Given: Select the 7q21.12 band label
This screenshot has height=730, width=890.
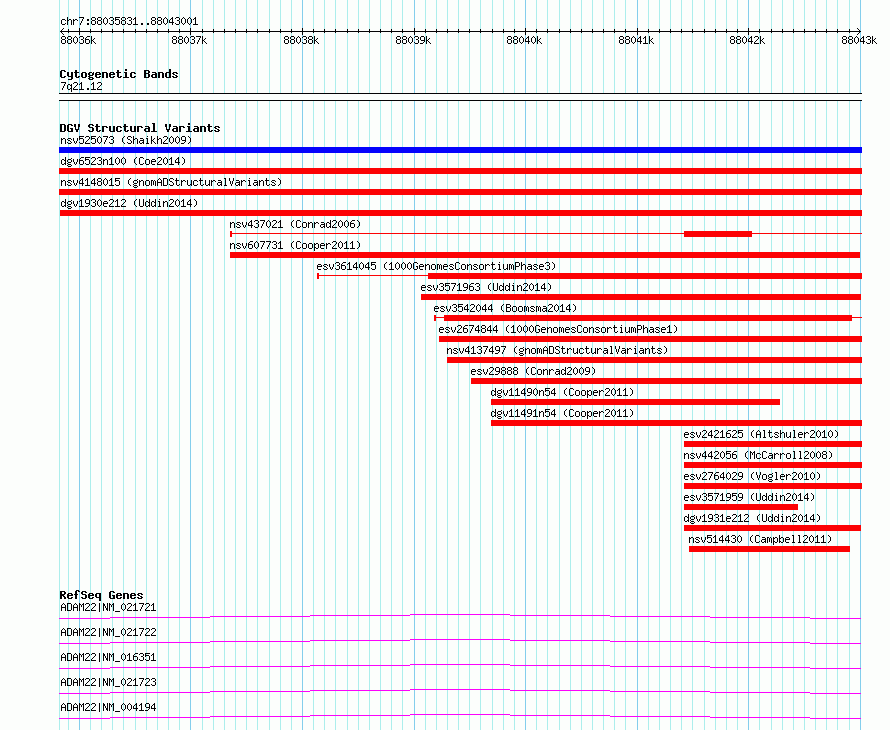Looking at the screenshot, I should (x=81, y=86).
